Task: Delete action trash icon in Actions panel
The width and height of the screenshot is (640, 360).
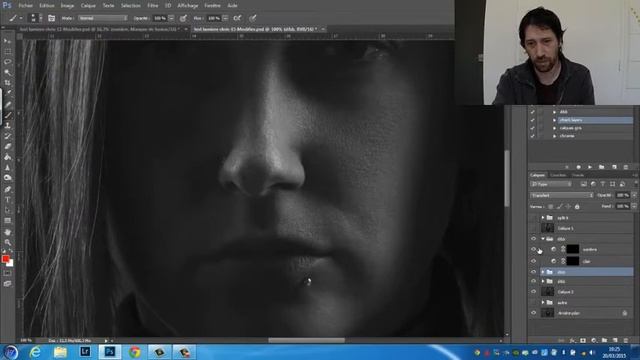Action: coord(625,167)
